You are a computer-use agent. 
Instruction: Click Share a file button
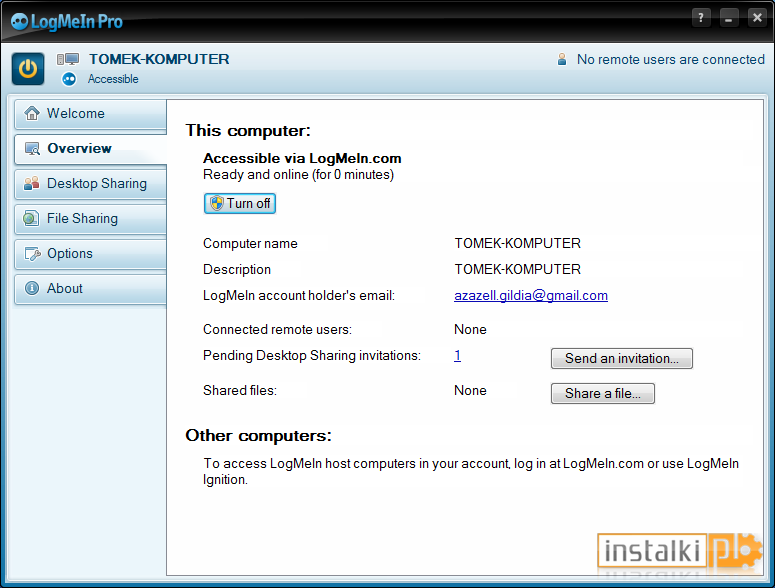click(603, 393)
